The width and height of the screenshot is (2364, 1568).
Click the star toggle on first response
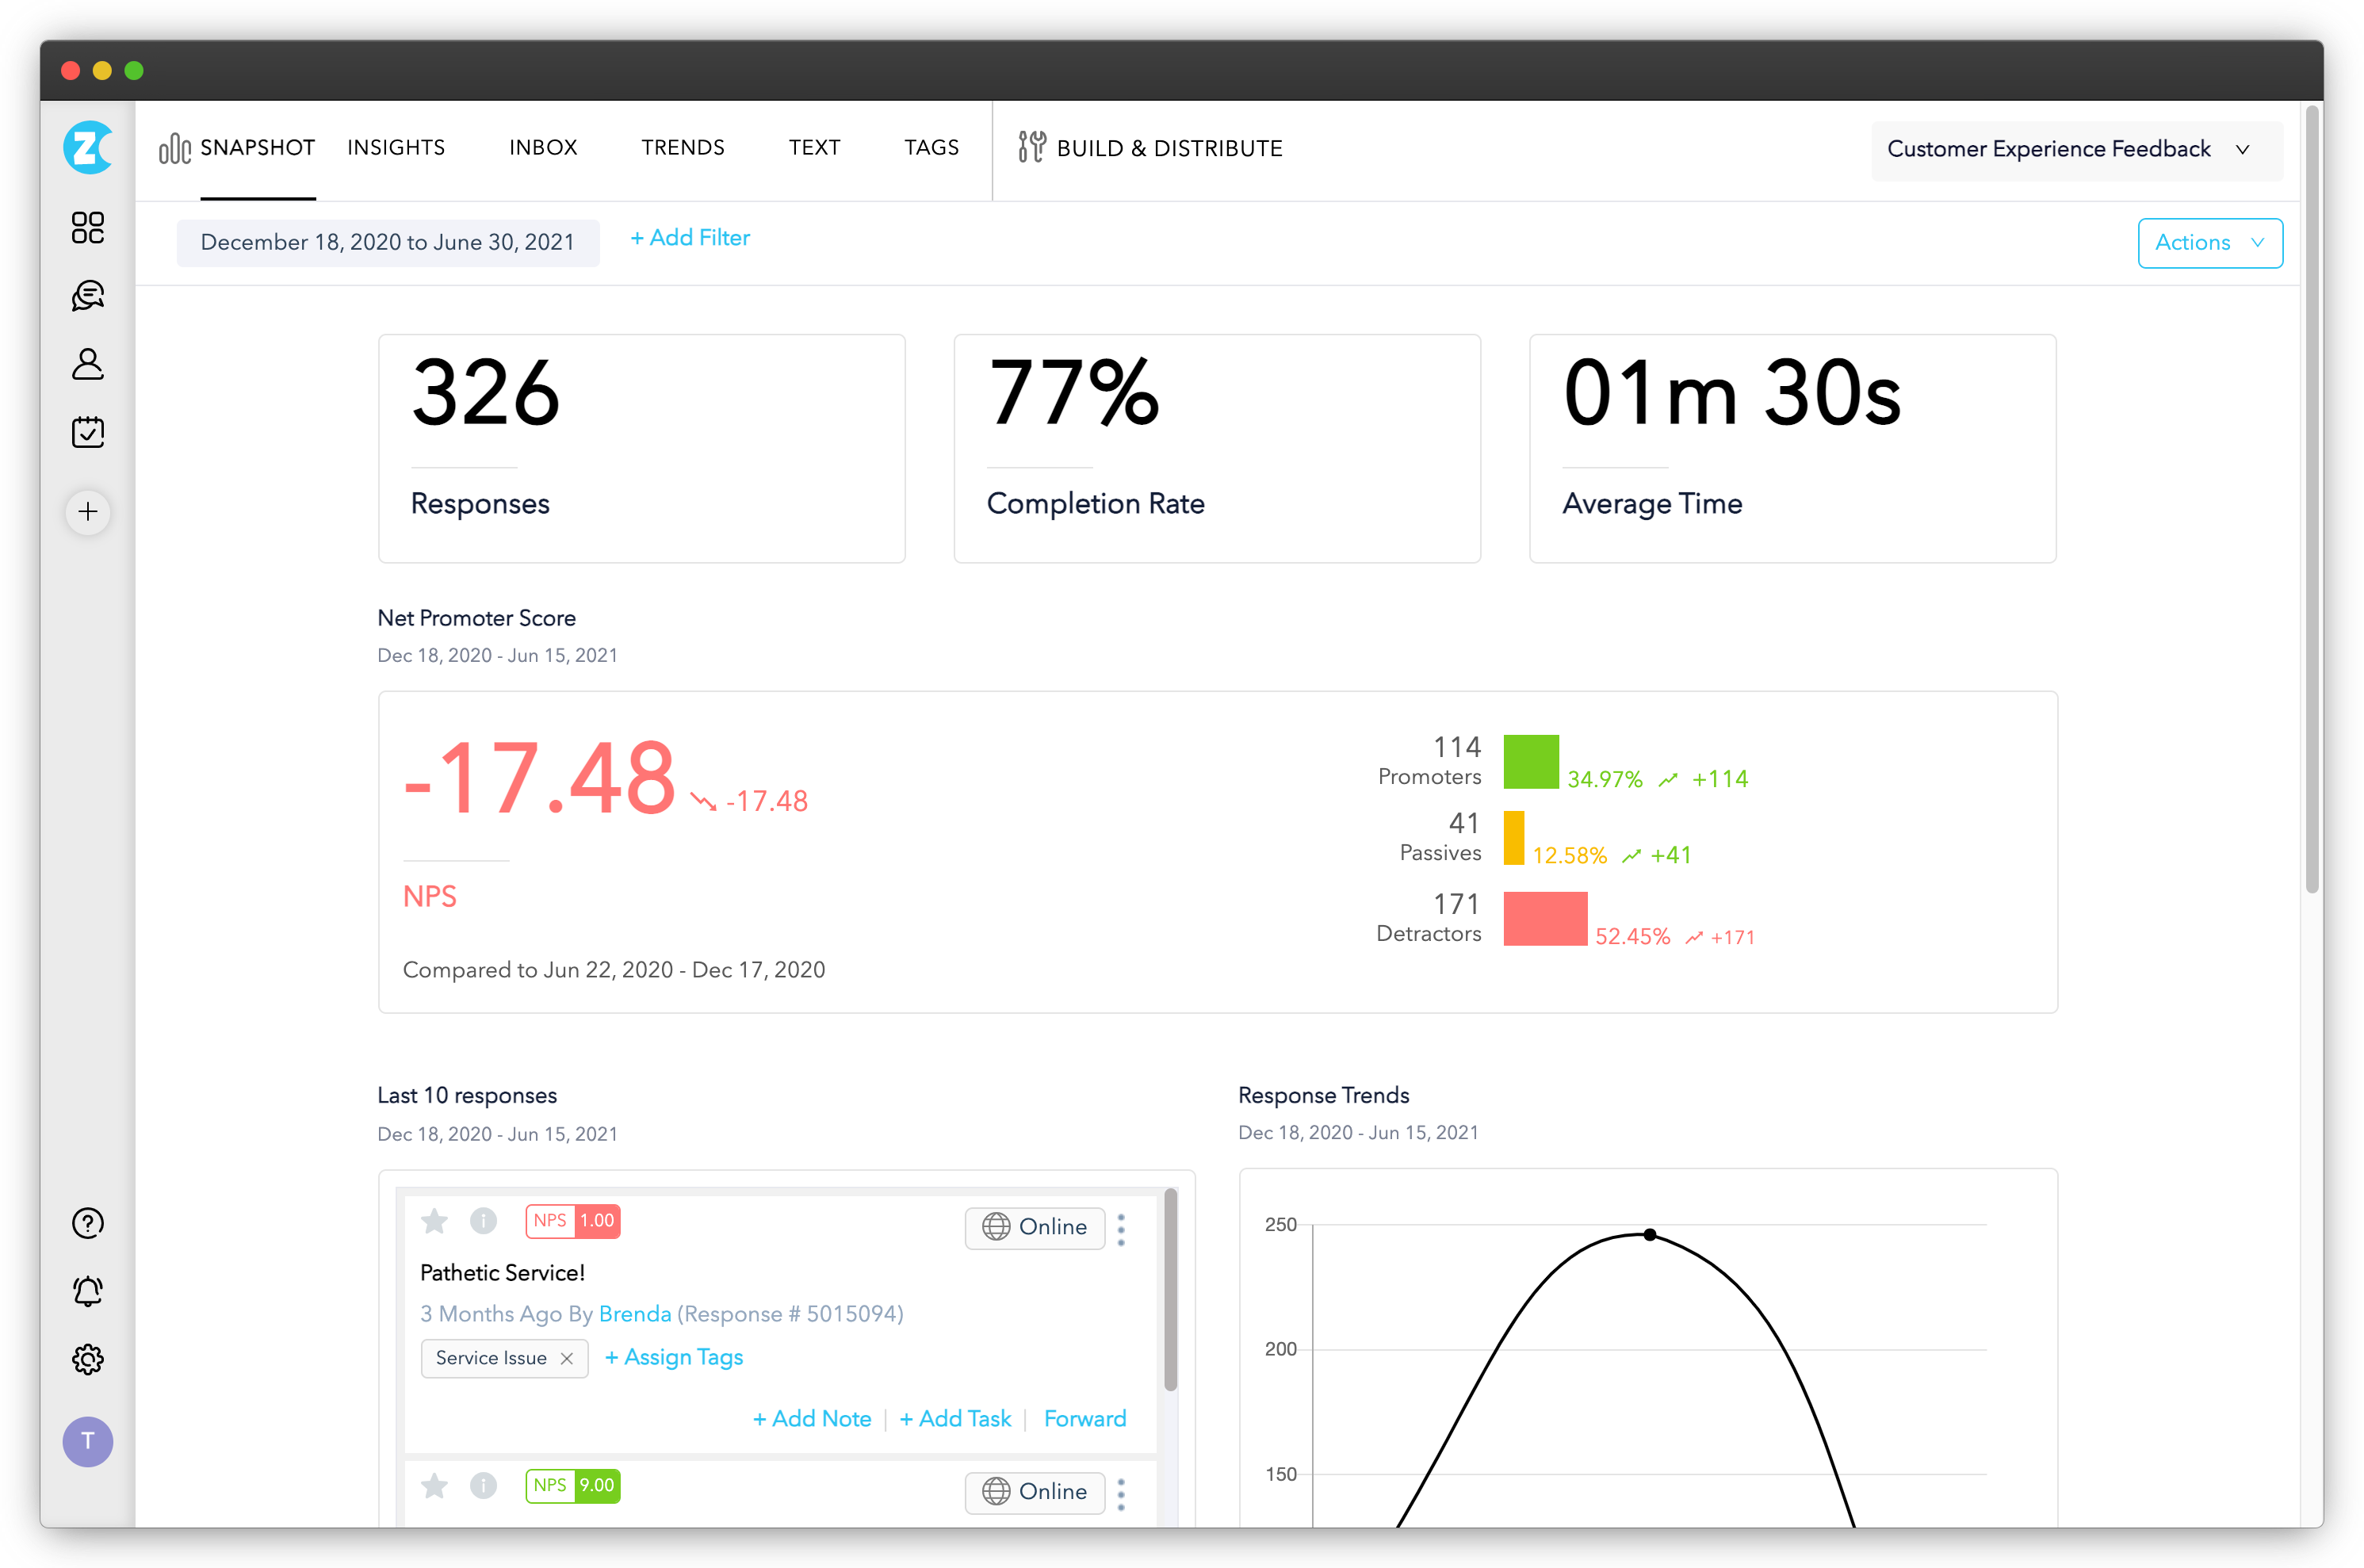(x=434, y=1222)
